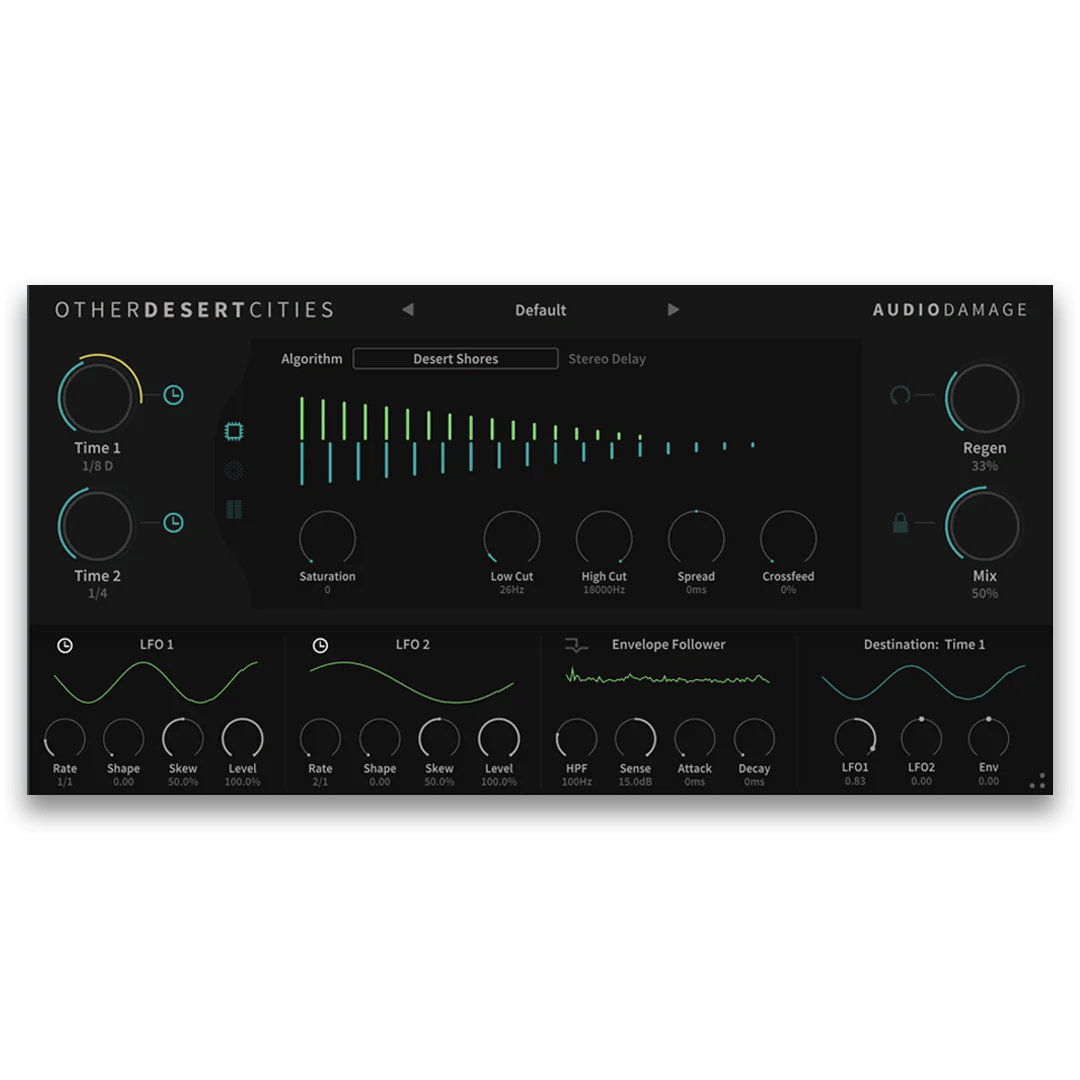The image size is (1080, 1080).
Task: Click the Sense value 15.0dB
Action: 635,782
